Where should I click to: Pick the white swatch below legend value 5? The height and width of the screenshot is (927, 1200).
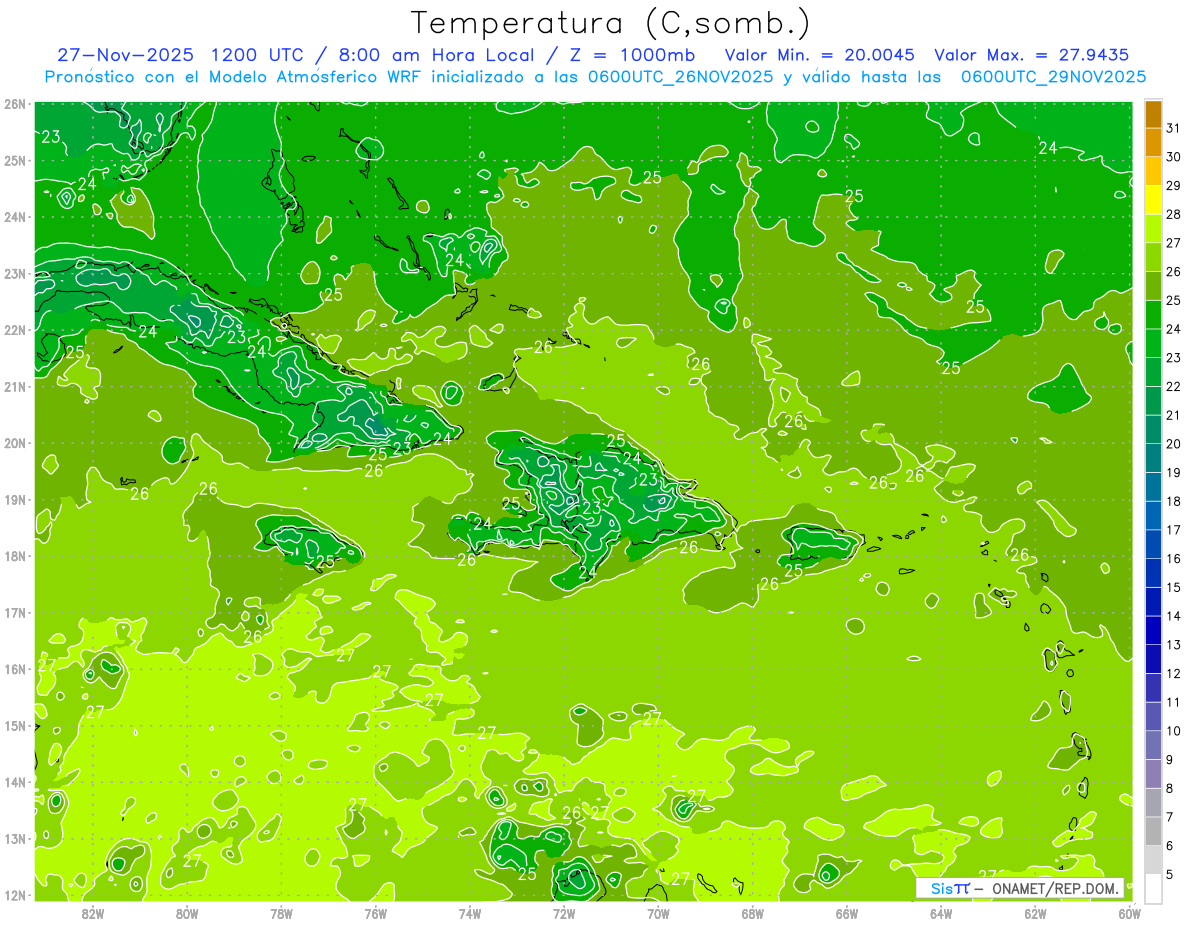(x=1153, y=888)
